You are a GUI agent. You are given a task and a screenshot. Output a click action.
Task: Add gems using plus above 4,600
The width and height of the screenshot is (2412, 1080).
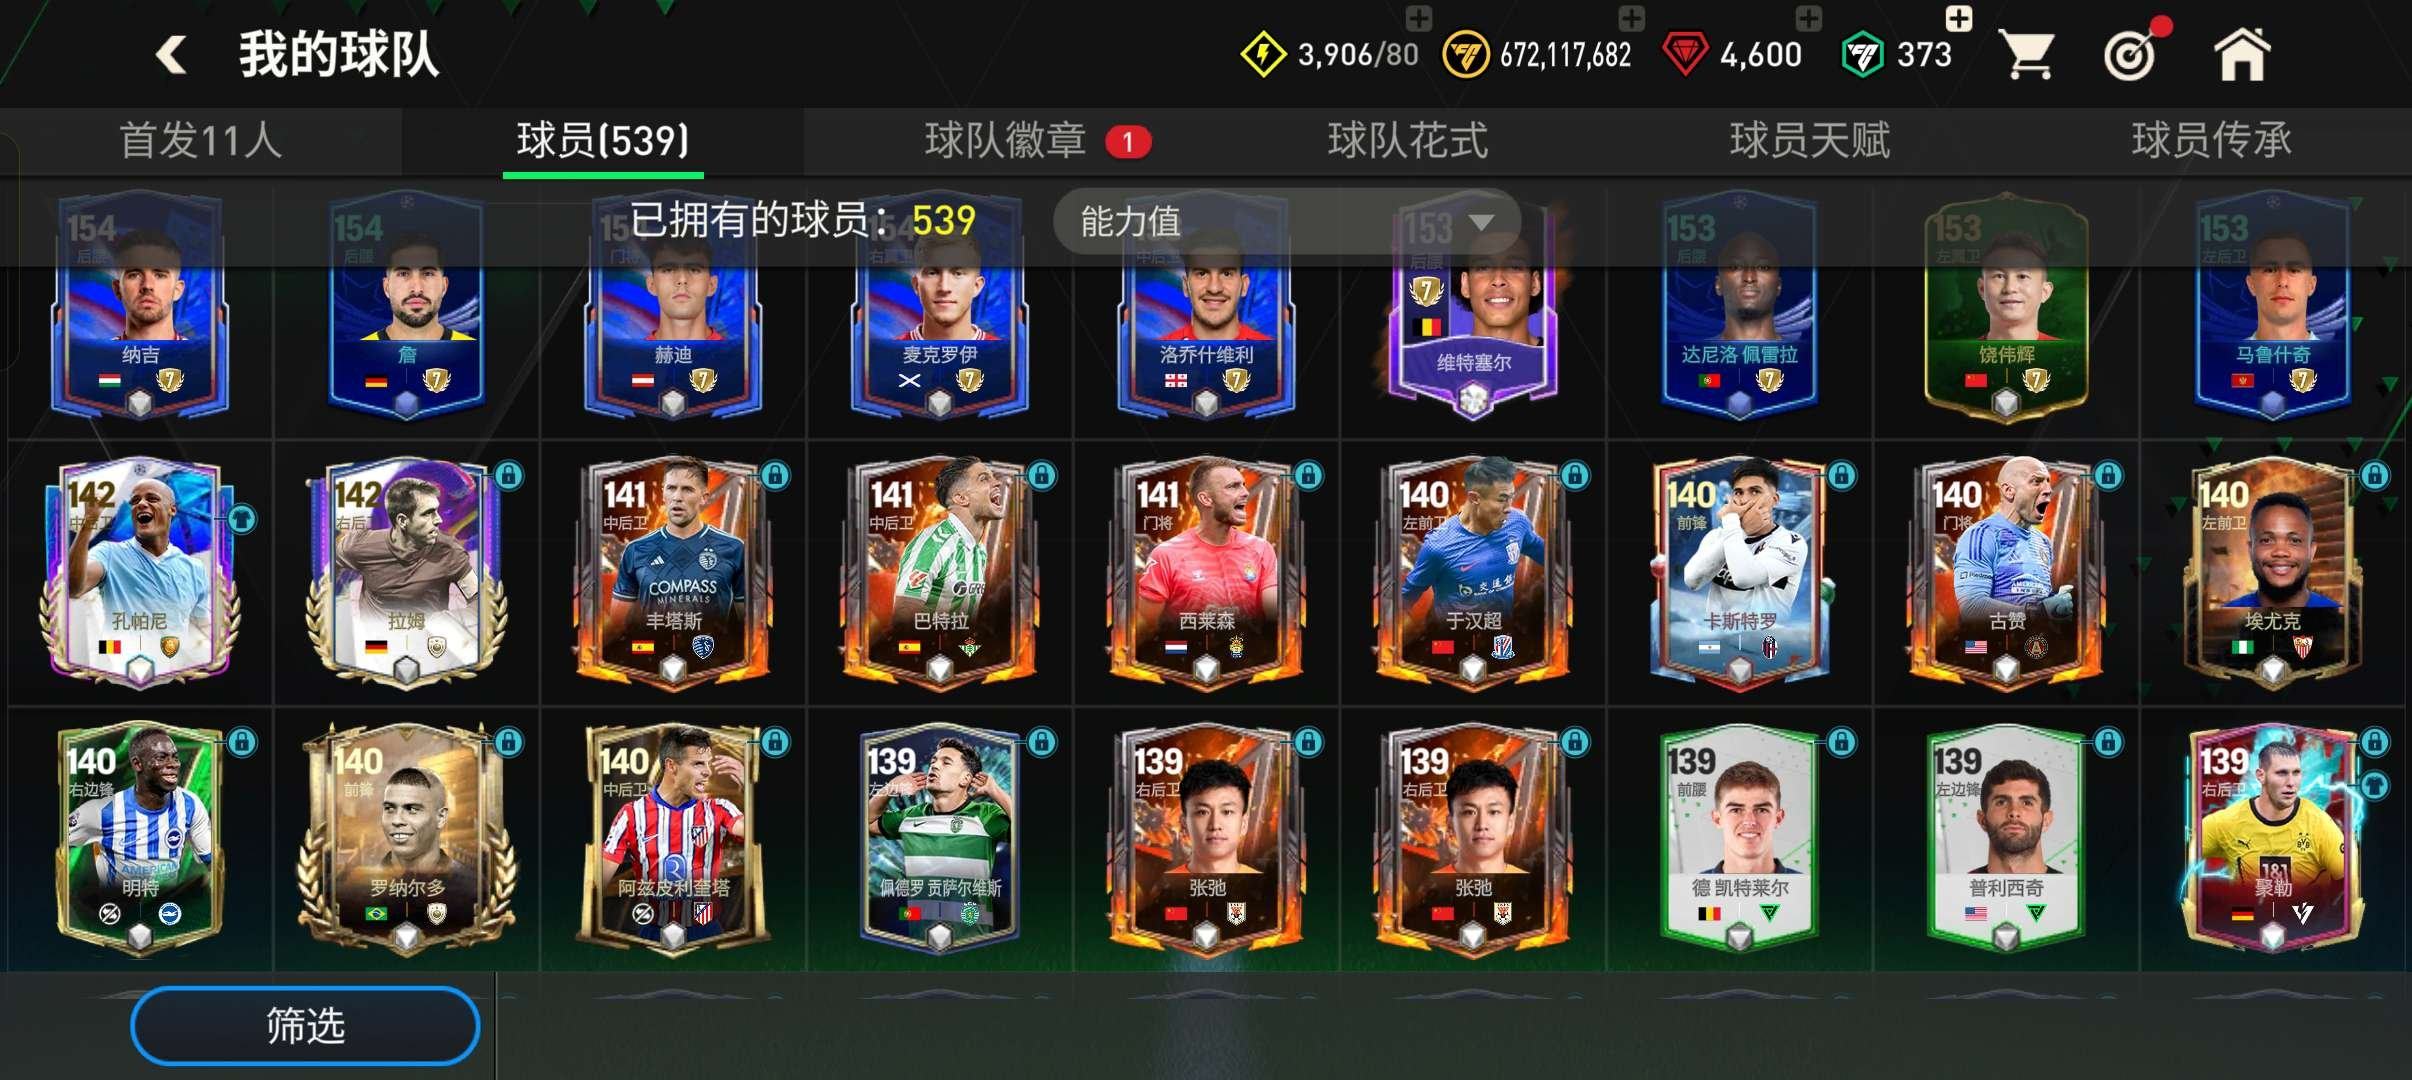click(1808, 19)
